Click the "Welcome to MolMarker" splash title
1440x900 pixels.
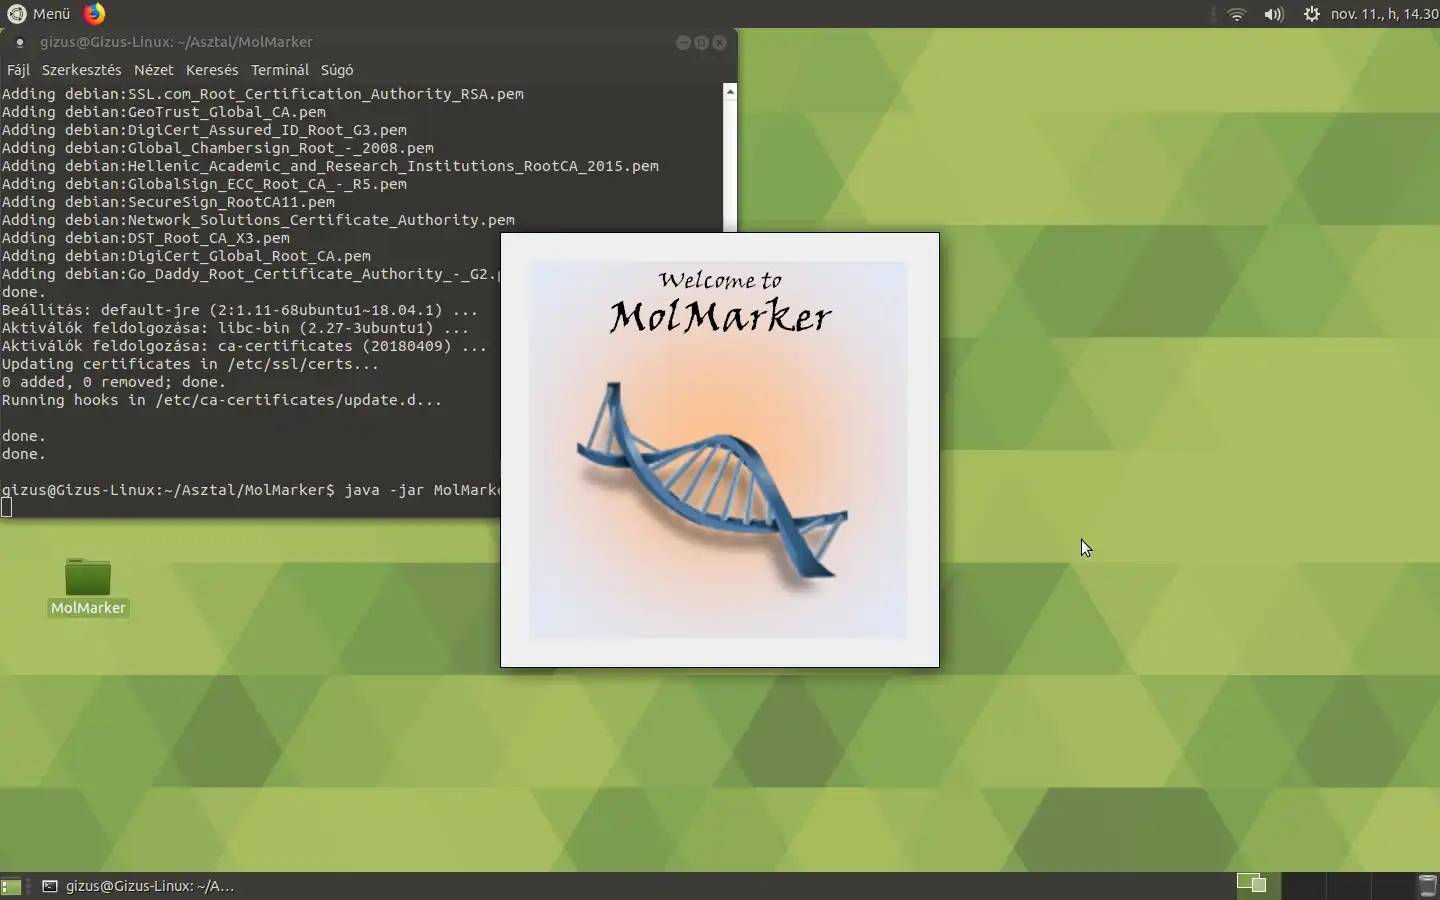tap(720, 302)
